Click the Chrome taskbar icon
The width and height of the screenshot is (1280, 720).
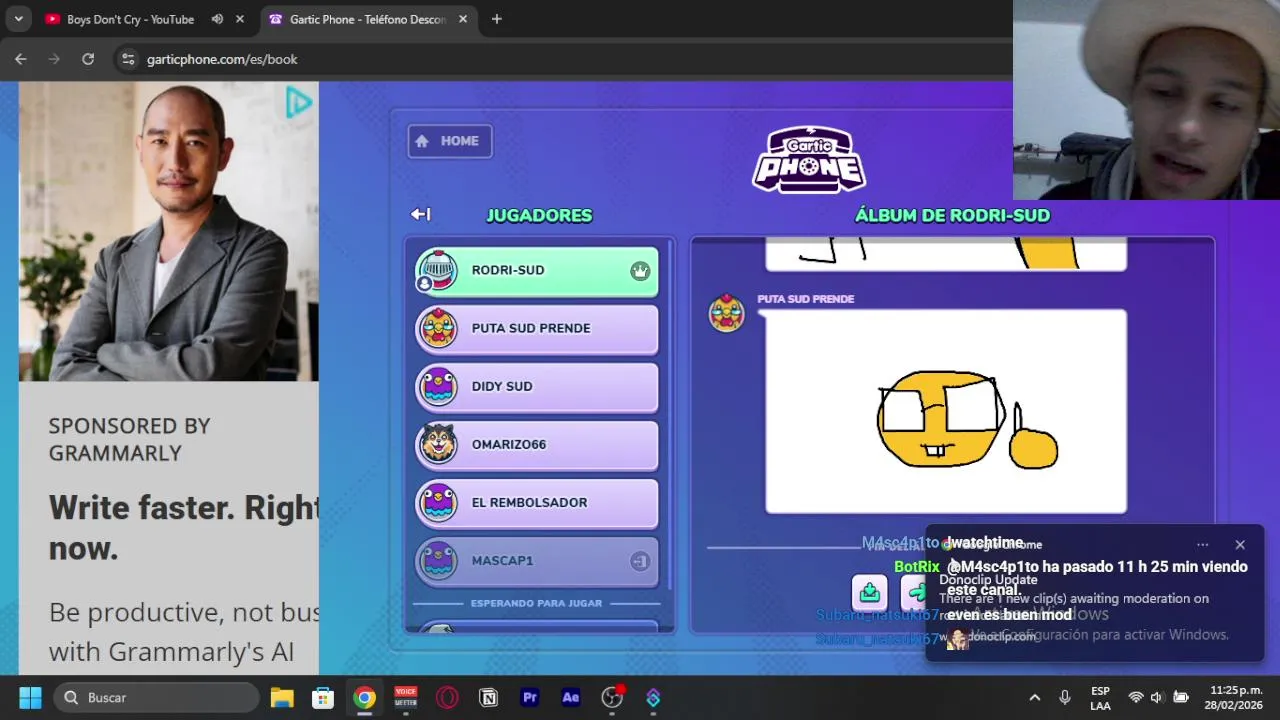coord(364,697)
